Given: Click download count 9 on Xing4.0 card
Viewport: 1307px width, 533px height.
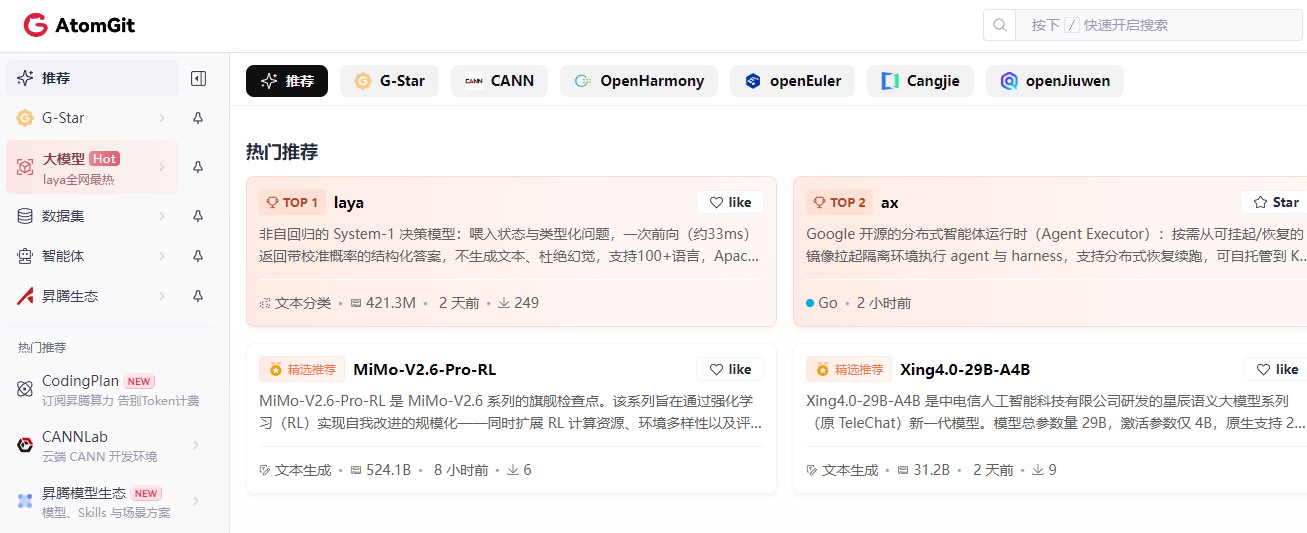Looking at the screenshot, I should tap(1044, 470).
